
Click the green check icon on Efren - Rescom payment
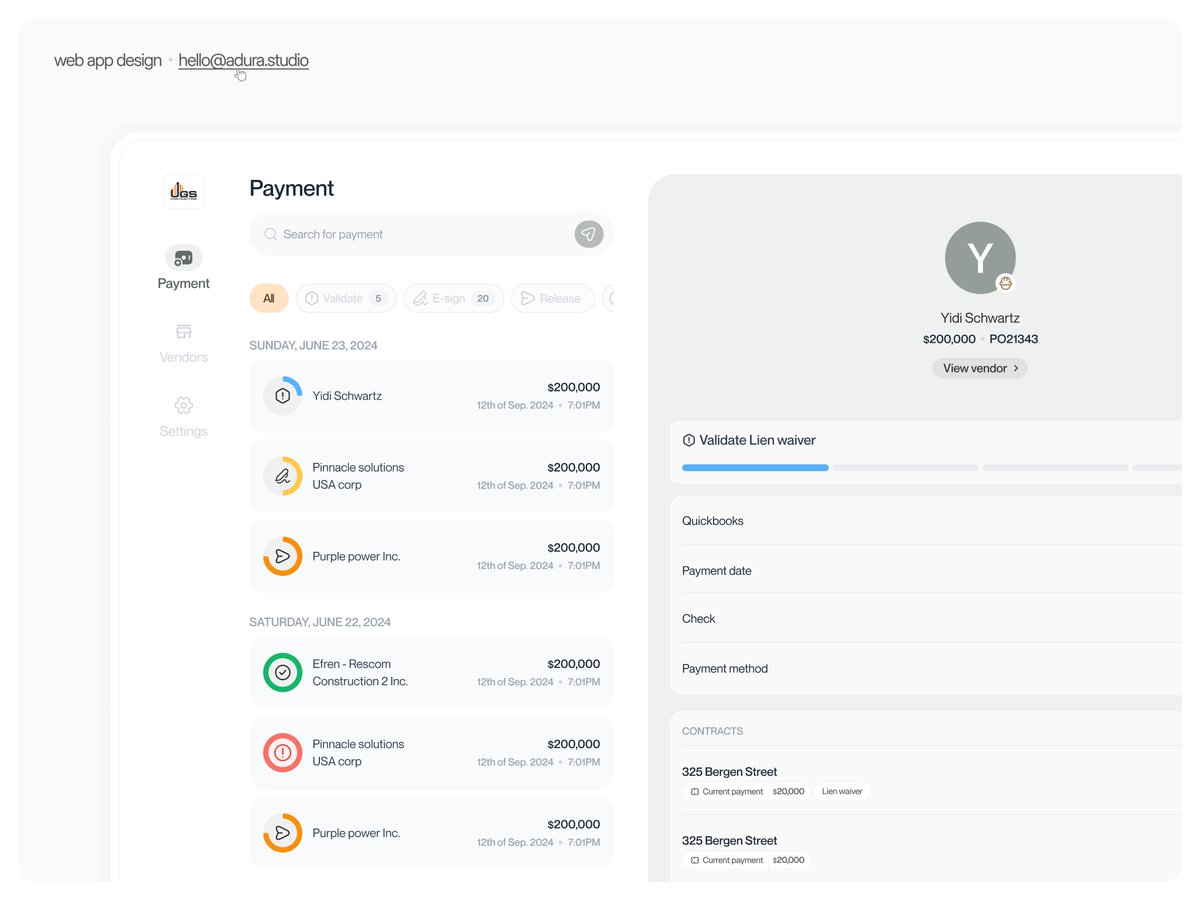(282, 672)
